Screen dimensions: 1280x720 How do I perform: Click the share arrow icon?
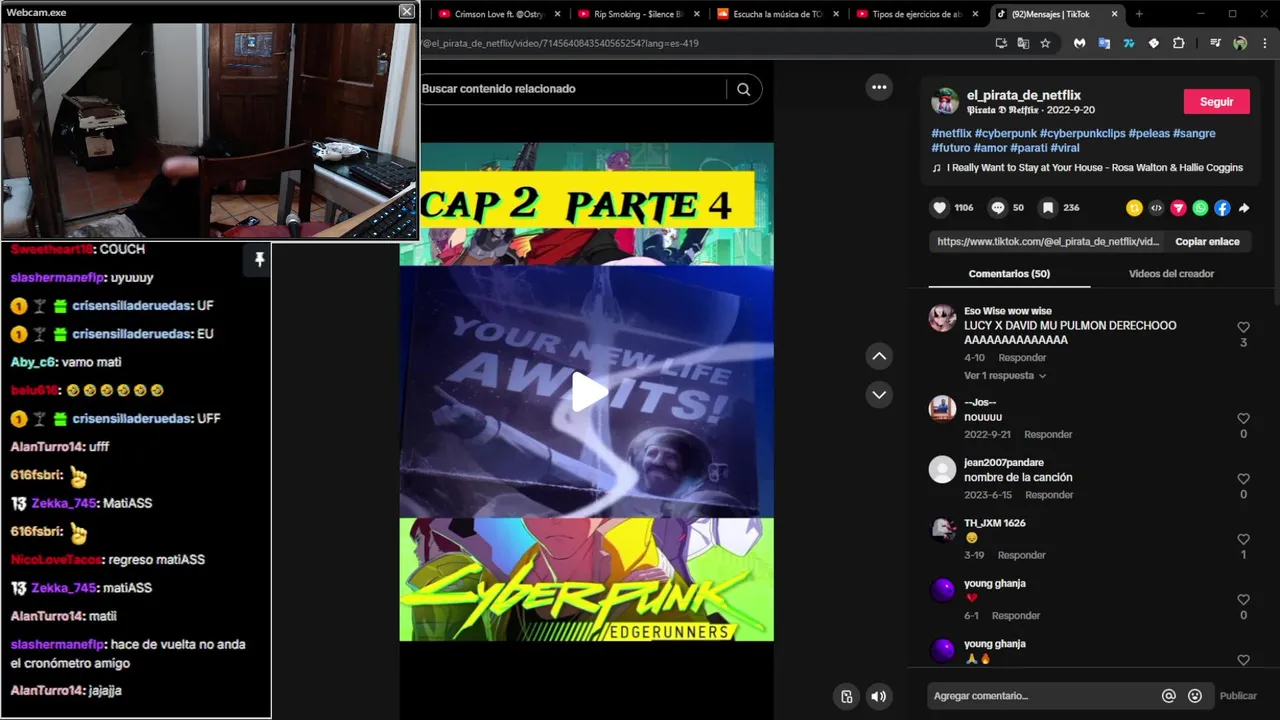1244,208
